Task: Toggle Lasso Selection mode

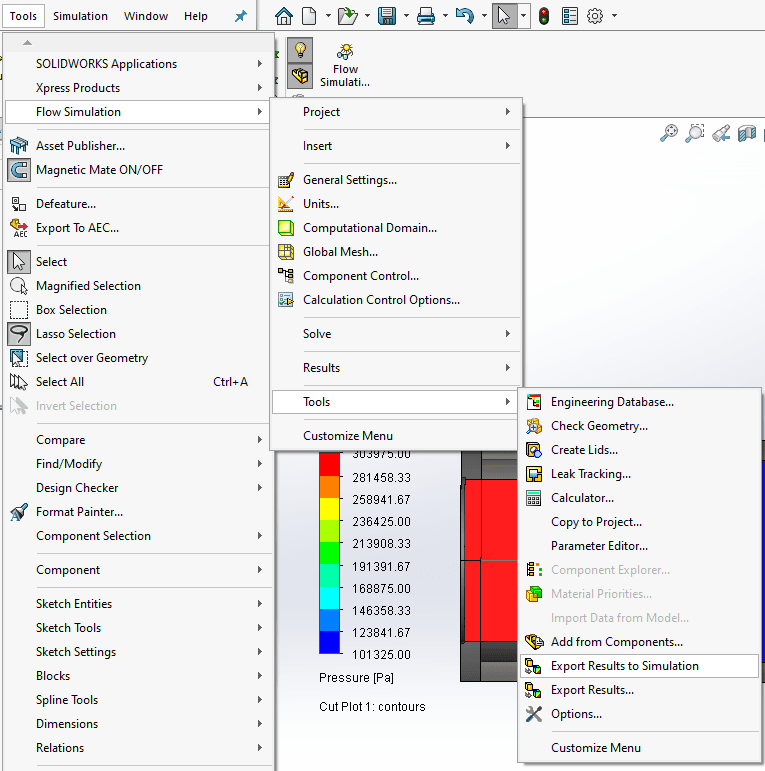Action: pos(139,334)
